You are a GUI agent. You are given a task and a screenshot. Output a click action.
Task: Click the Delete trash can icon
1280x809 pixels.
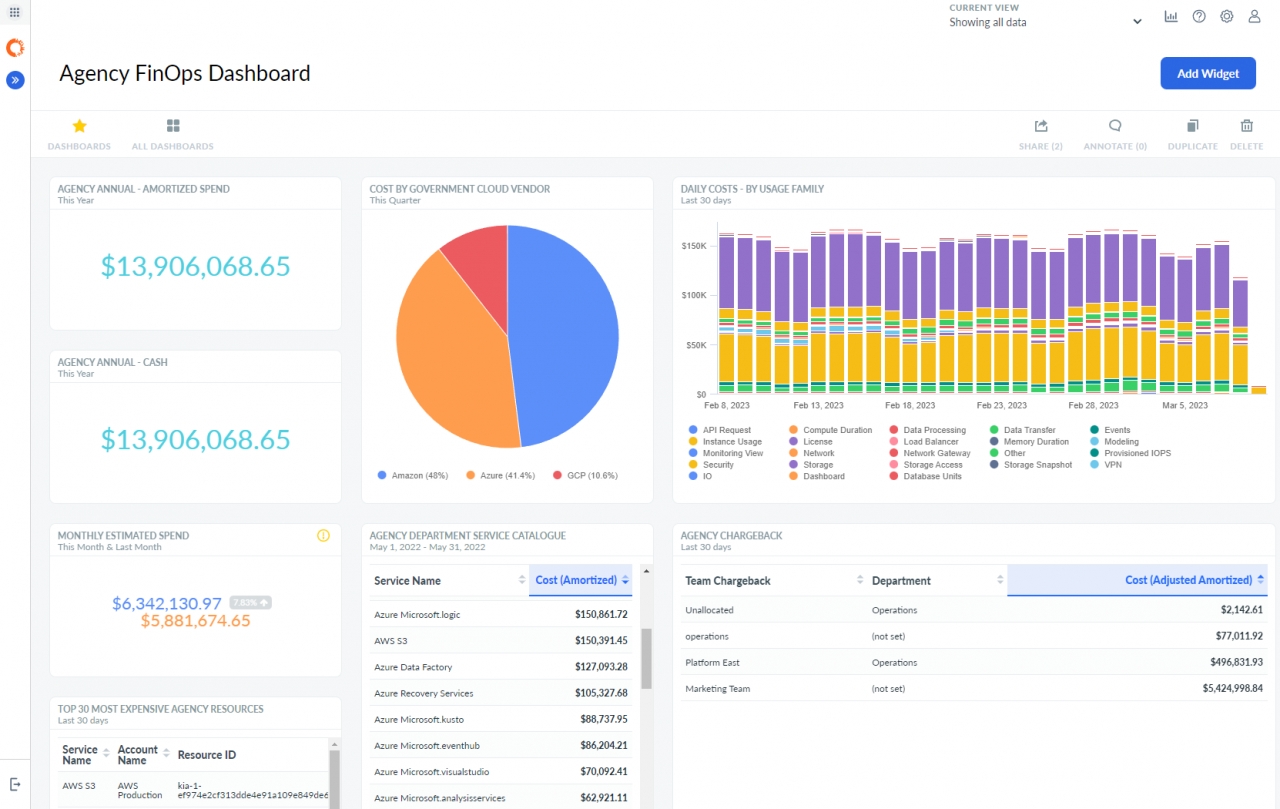pyautogui.click(x=1246, y=128)
